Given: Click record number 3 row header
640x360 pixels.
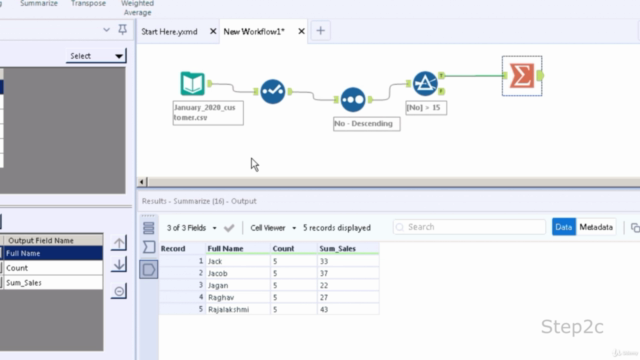Looking at the screenshot, I should 182,285.
